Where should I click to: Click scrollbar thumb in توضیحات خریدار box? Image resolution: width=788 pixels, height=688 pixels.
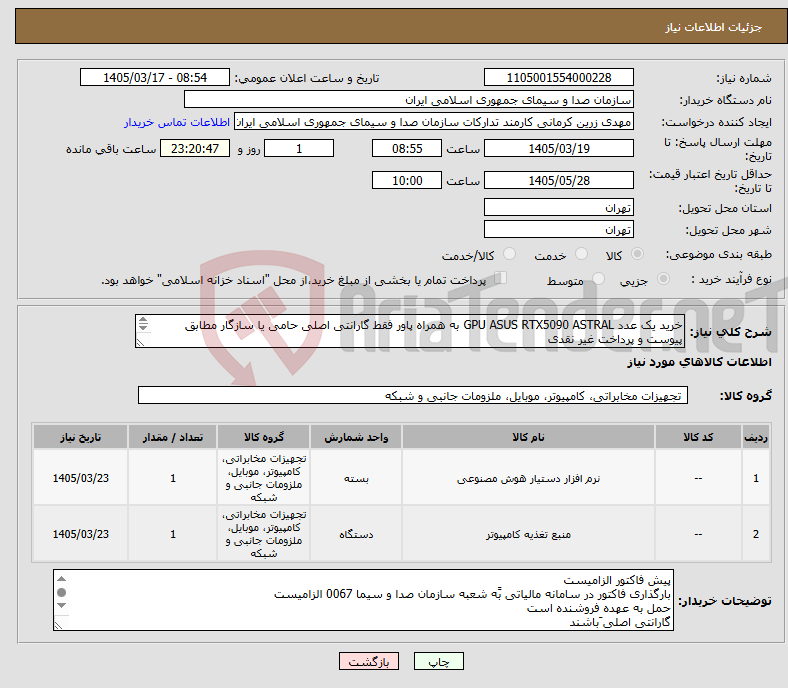[61, 593]
